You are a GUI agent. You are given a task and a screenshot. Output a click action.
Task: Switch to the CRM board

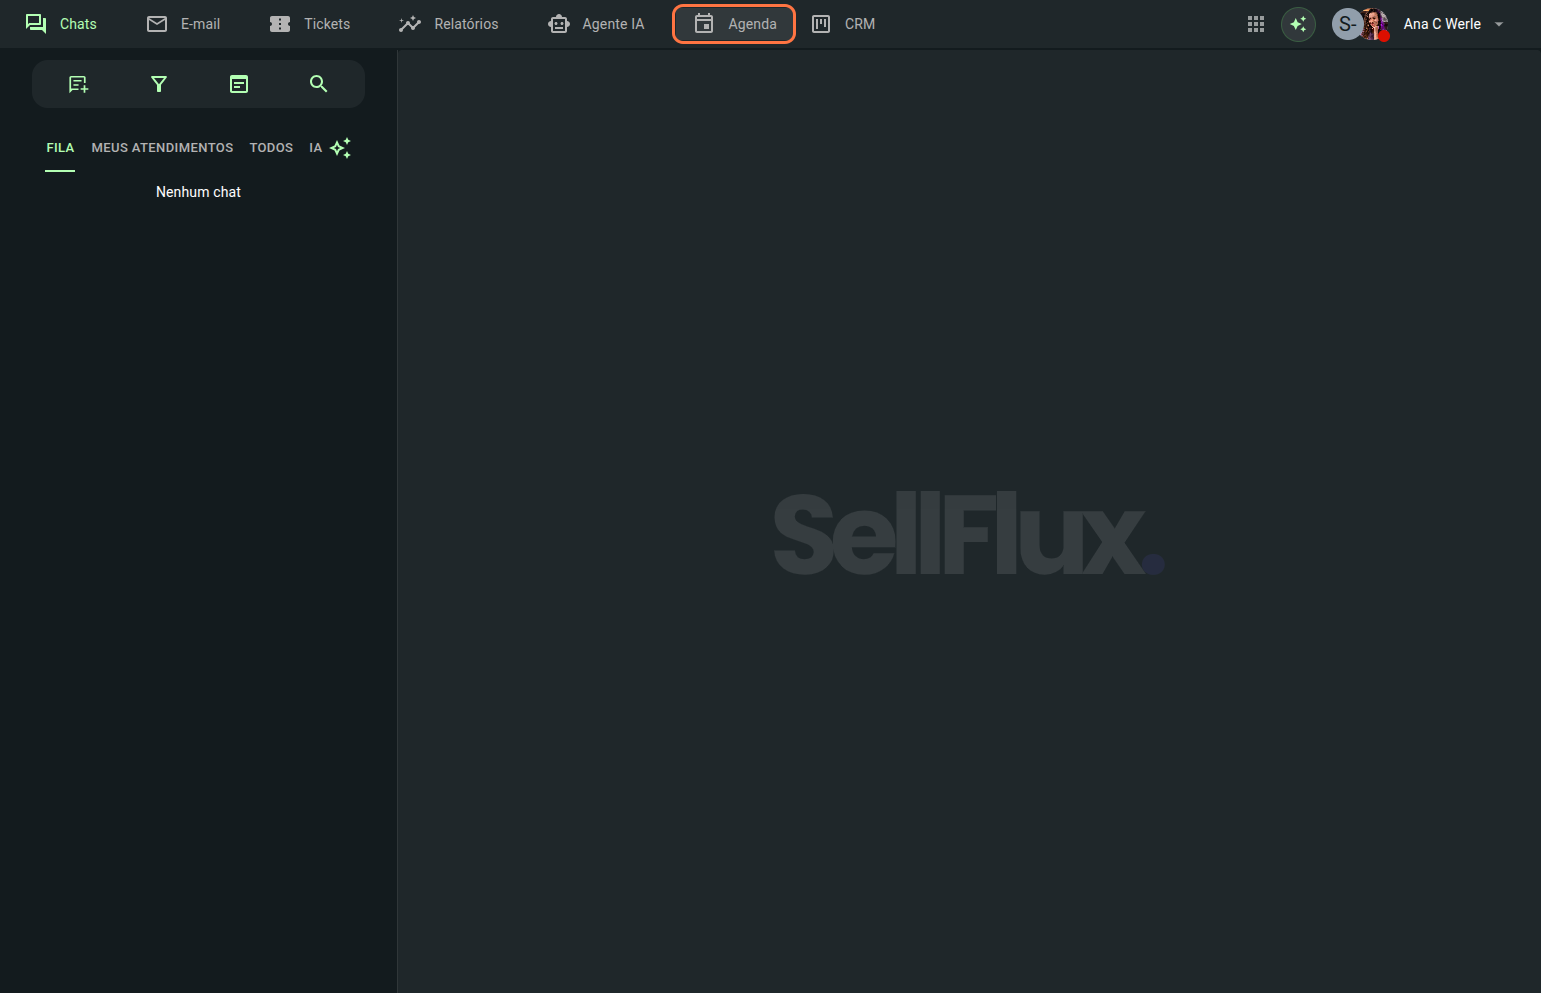(843, 24)
